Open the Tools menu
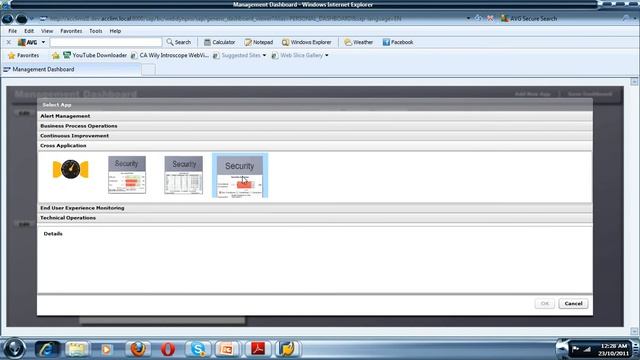Screen dimensions: 640x360 (96, 31)
